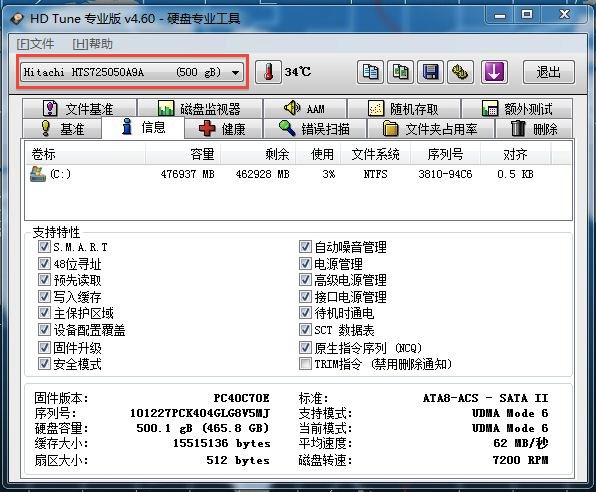This screenshot has width=596, height=492.
Task: Click the purple down-arrow icon
Action: 494,72
